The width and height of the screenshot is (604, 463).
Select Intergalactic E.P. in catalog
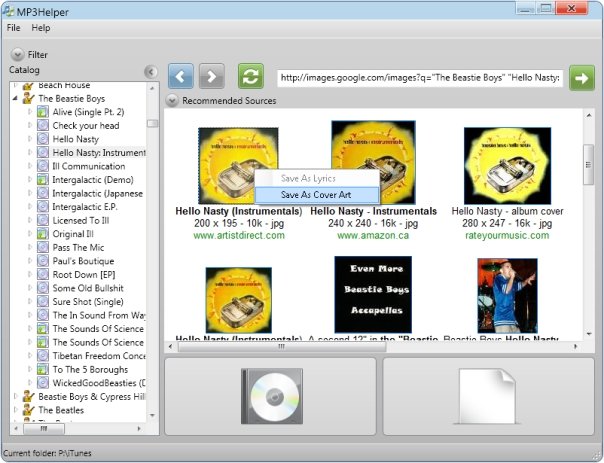coord(85,207)
